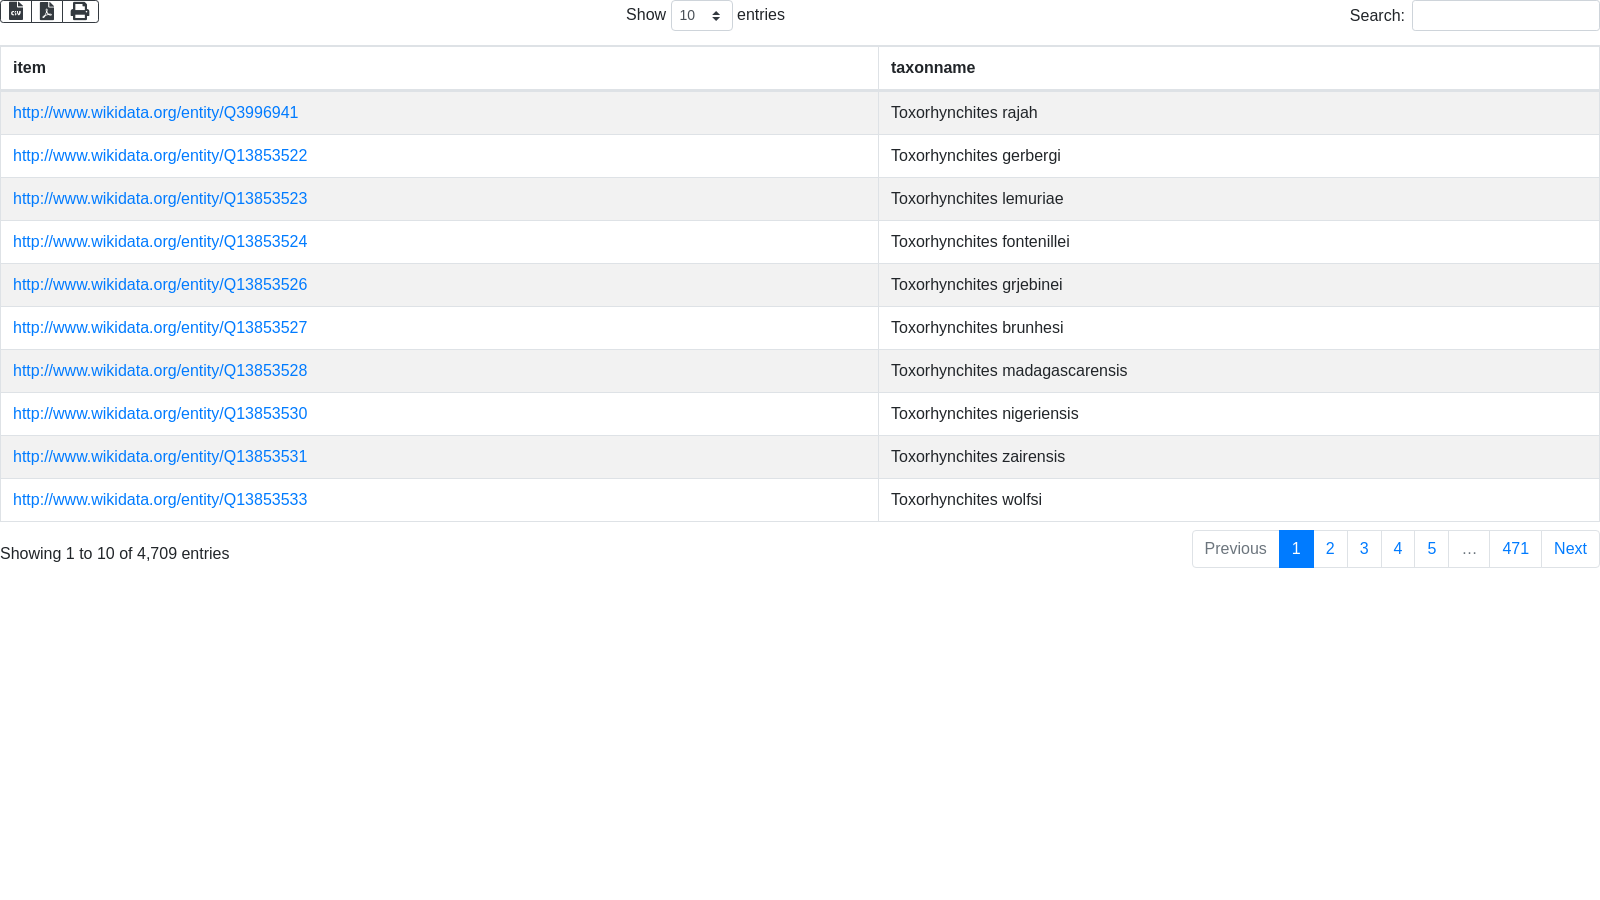Open Wikidata entity Q13853522 link
Image resolution: width=1600 pixels, height=900 pixels.
coord(160,156)
